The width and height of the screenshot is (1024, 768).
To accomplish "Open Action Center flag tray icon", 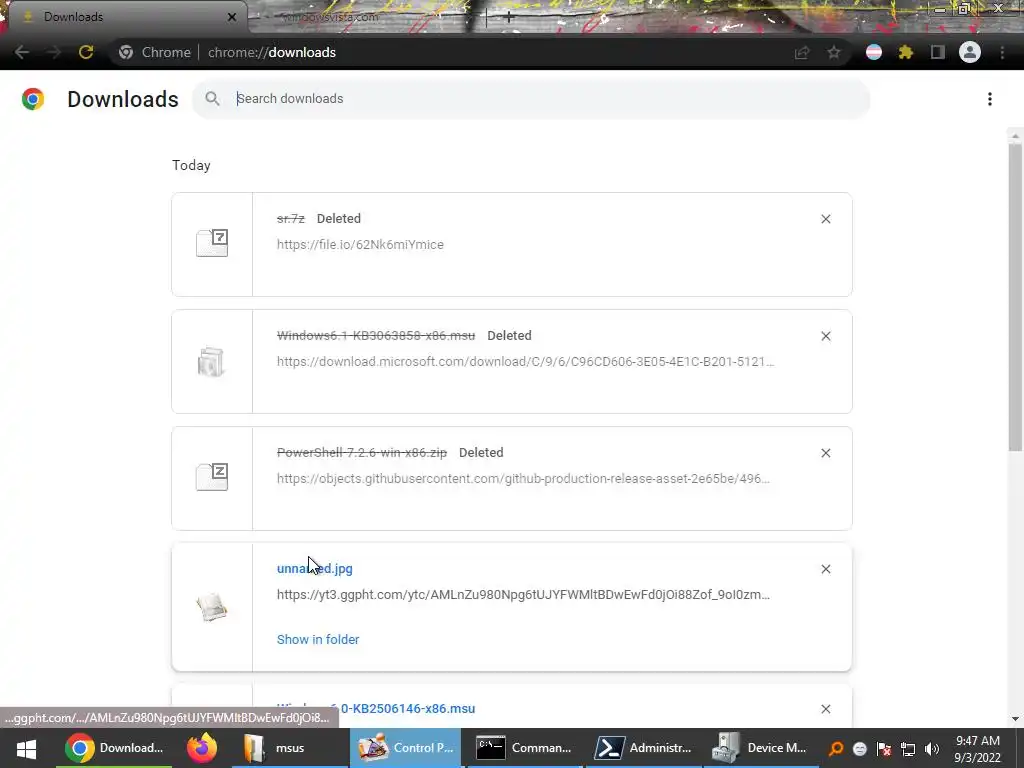I will point(884,749).
